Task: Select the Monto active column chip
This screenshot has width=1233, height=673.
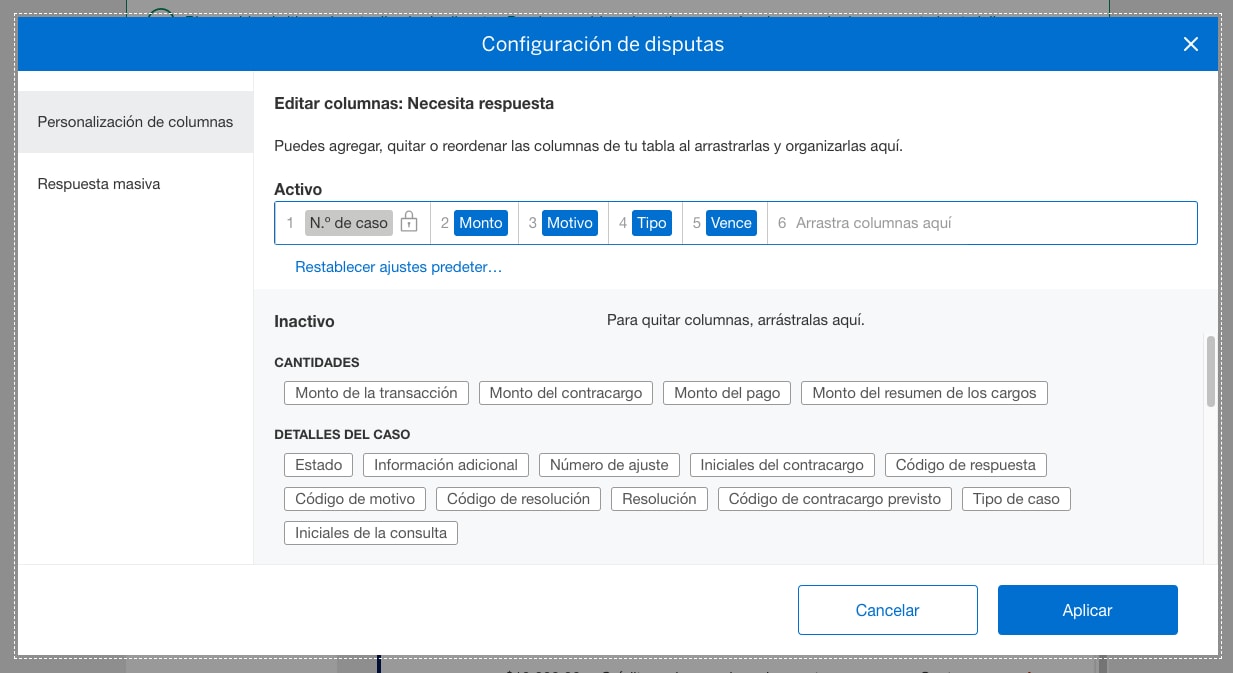Action: pyautogui.click(x=481, y=222)
